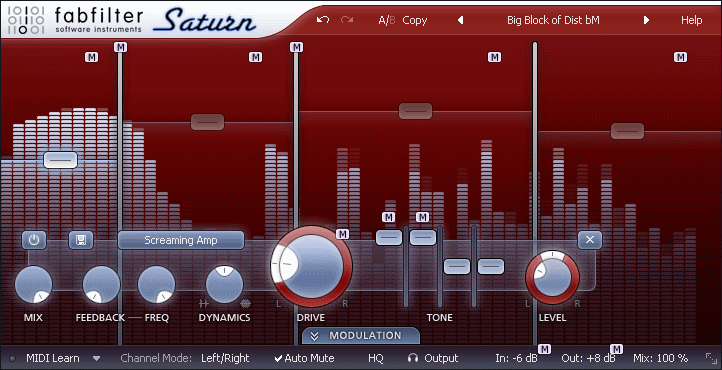The height and width of the screenshot is (370, 722).
Task: Click the M badge above first Tone slider
Action: tap(389, 217)
